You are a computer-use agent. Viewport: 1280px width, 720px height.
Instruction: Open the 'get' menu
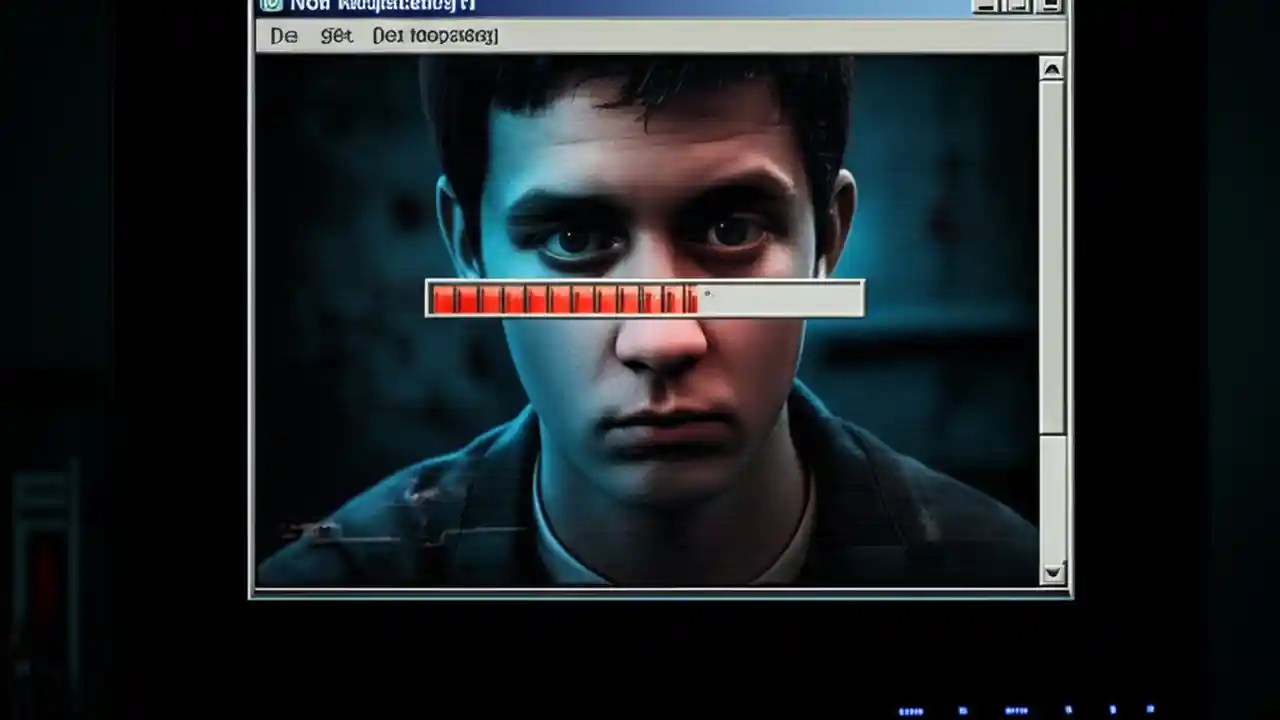(x=337, y=36)
